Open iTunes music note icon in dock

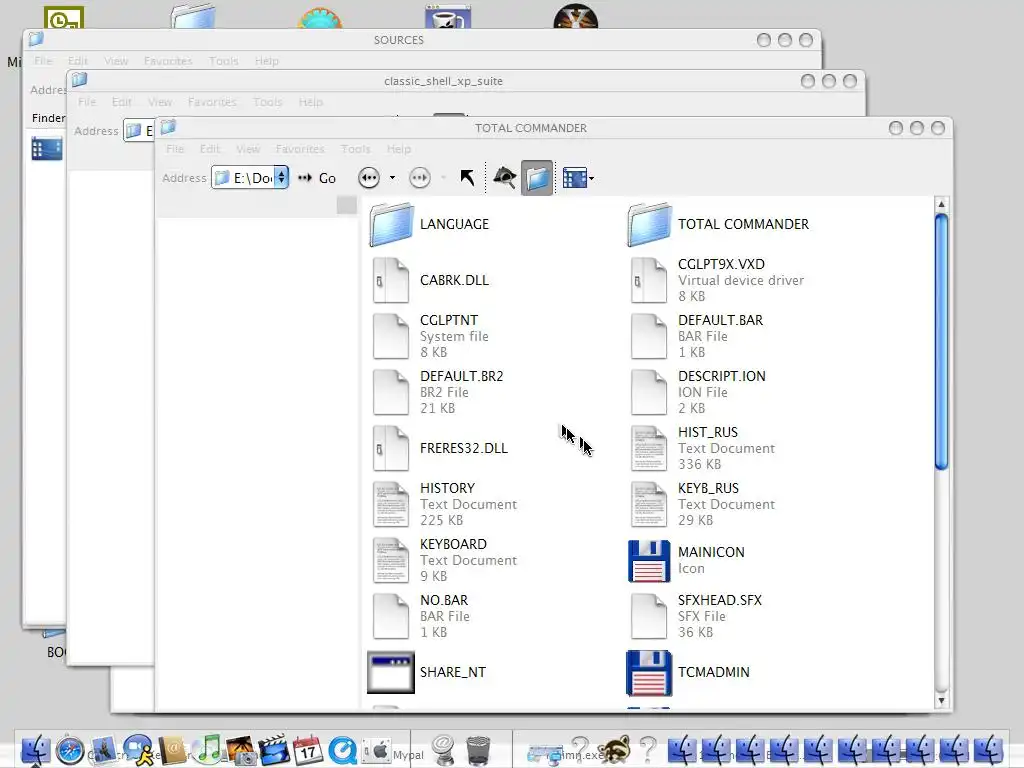pyautogui.click(x=208, y=749)
